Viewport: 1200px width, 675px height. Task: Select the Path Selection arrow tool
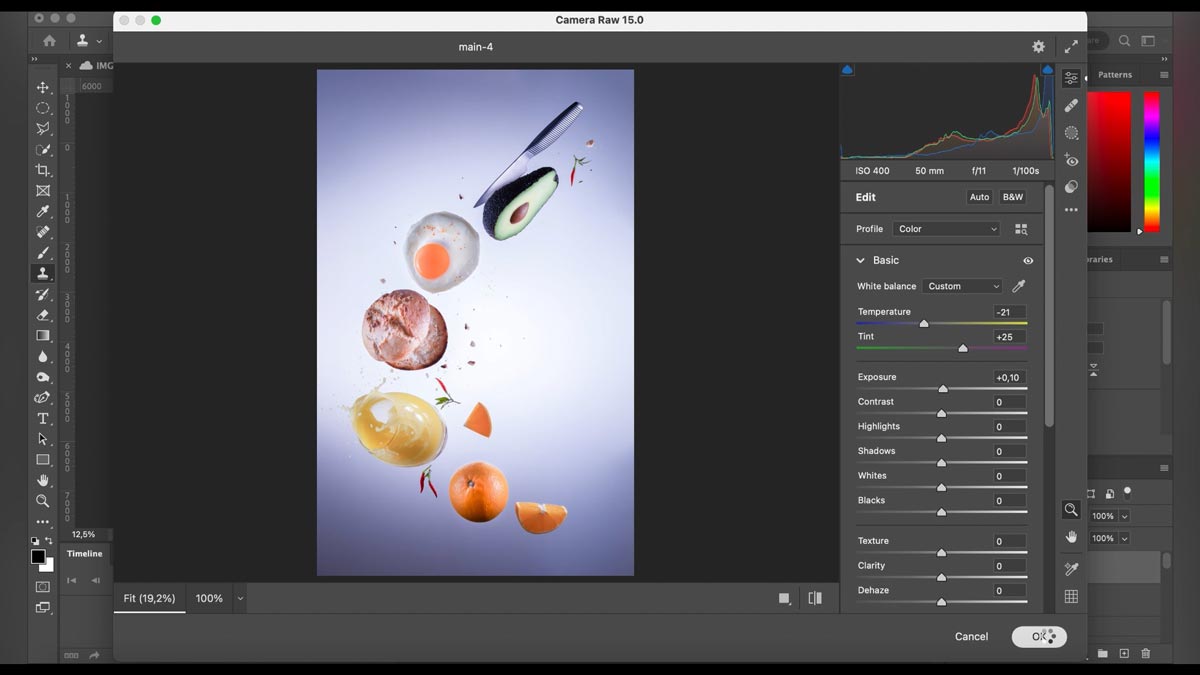[x=43, y=439]
